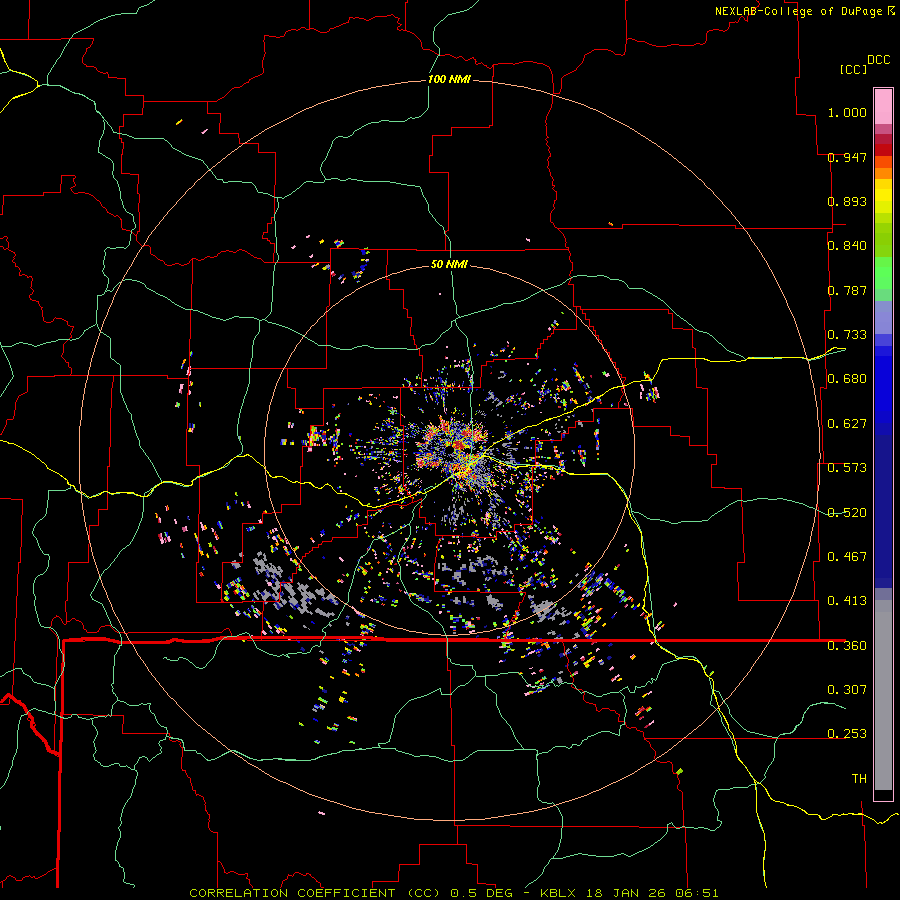Click the 0.307 color scale value

coord(847,689)
